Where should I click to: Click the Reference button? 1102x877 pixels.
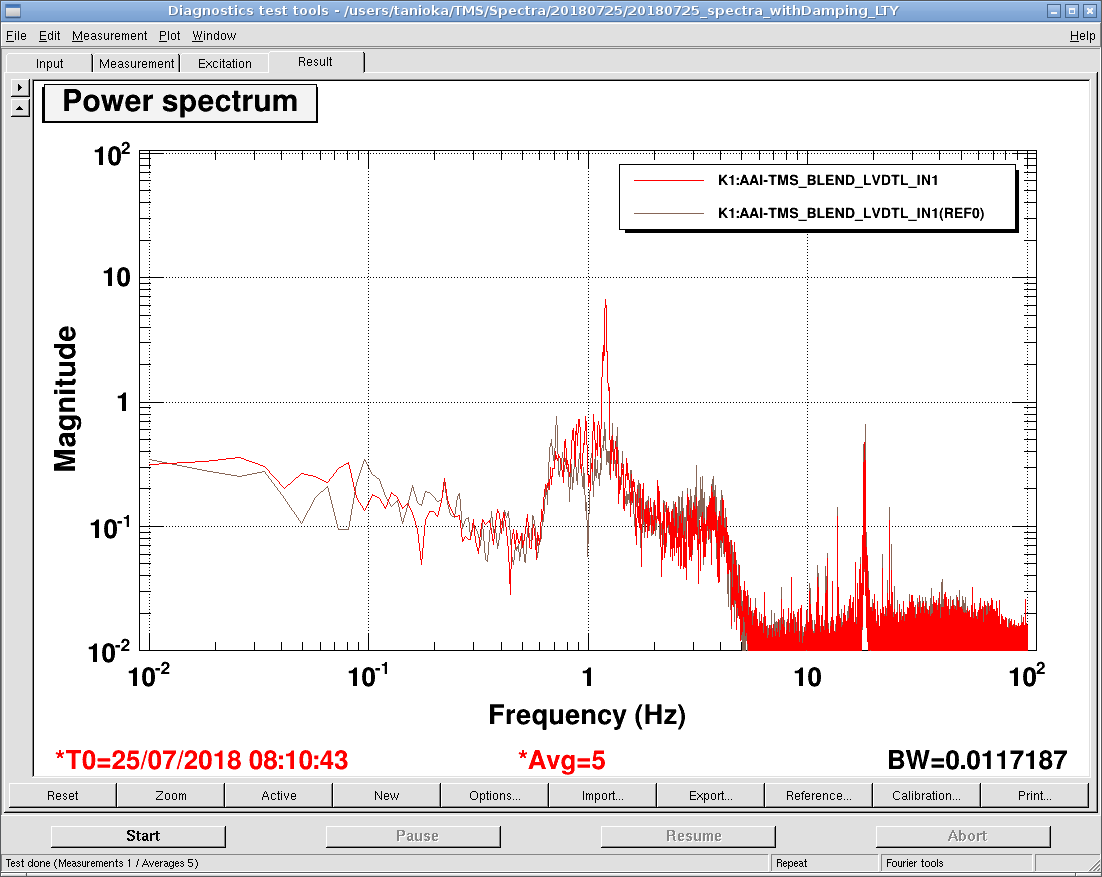pos(818,796)
